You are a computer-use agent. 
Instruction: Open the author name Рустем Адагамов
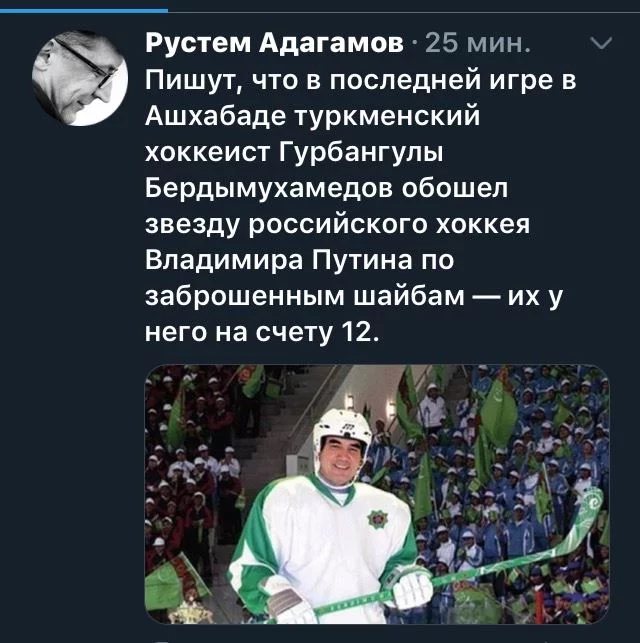274,43
